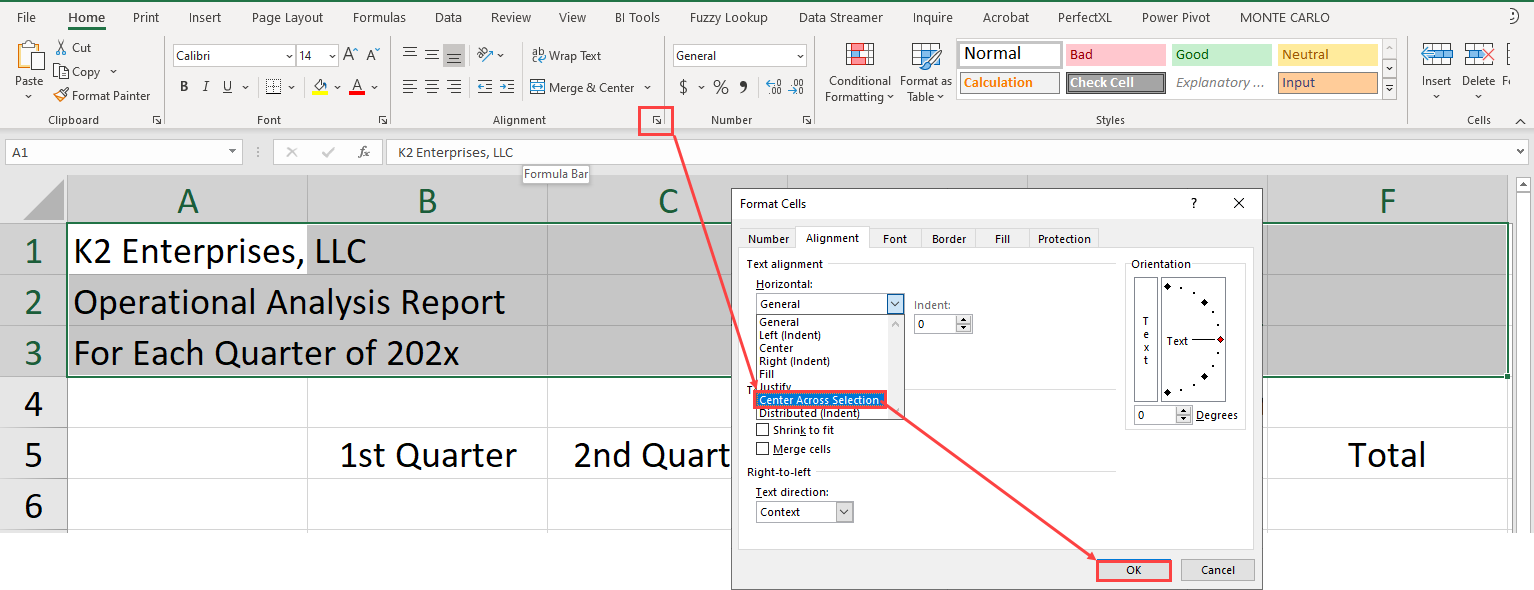
Task: Expand the Name Box dropdown
Action: (x=233, y=152)
